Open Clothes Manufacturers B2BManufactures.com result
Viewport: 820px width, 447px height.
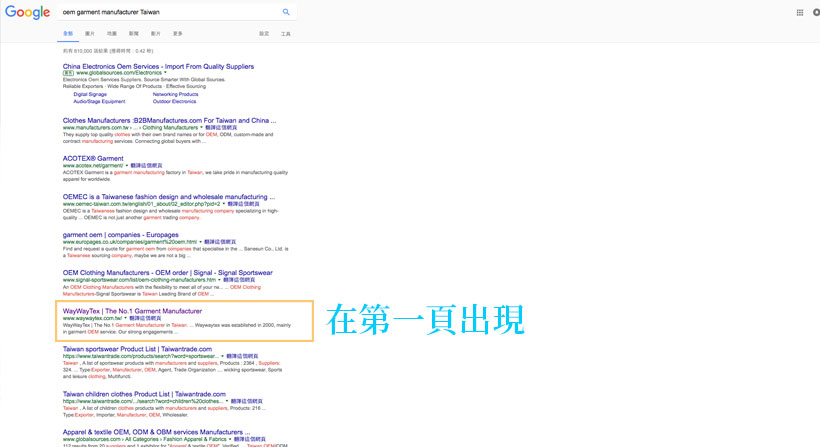tap(169, 120)
